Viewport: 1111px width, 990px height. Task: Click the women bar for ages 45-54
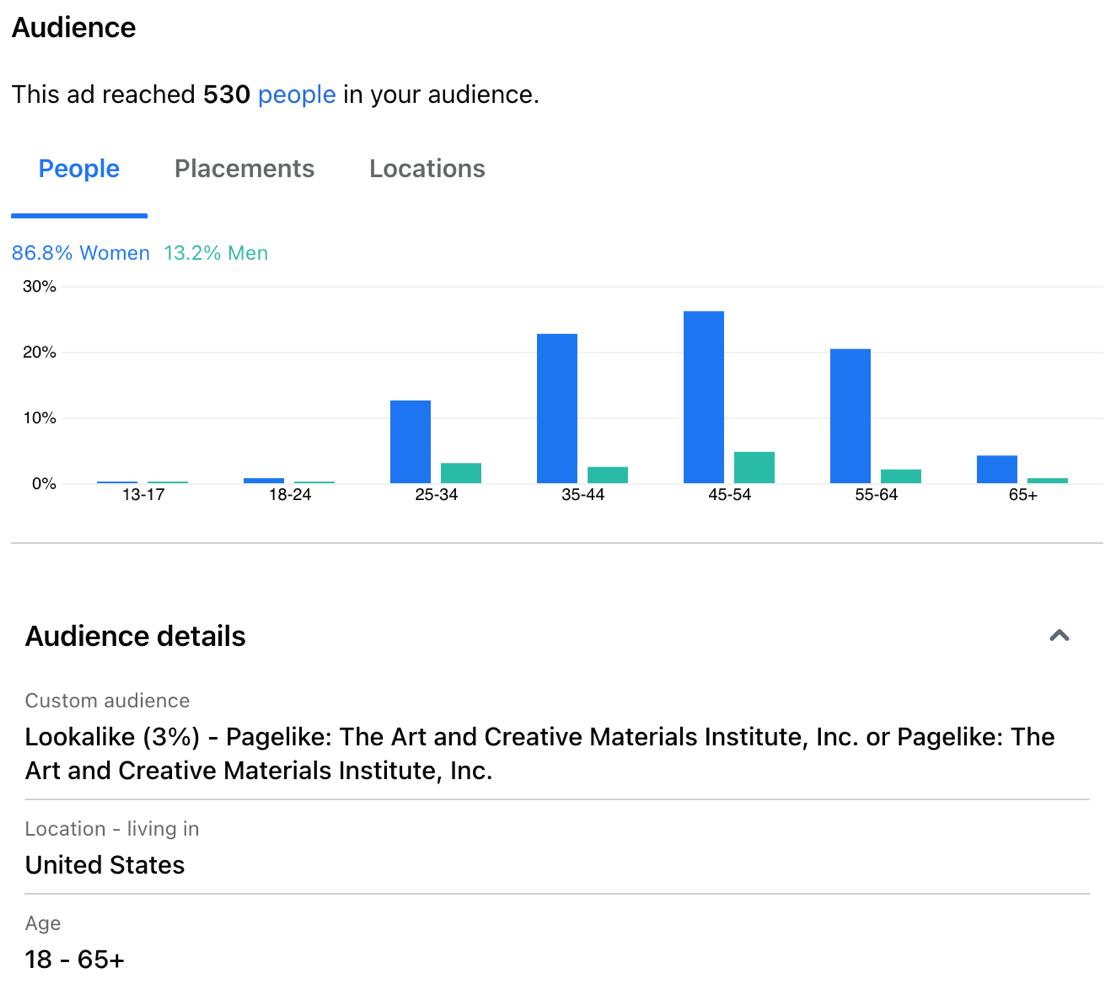[704, 398]
